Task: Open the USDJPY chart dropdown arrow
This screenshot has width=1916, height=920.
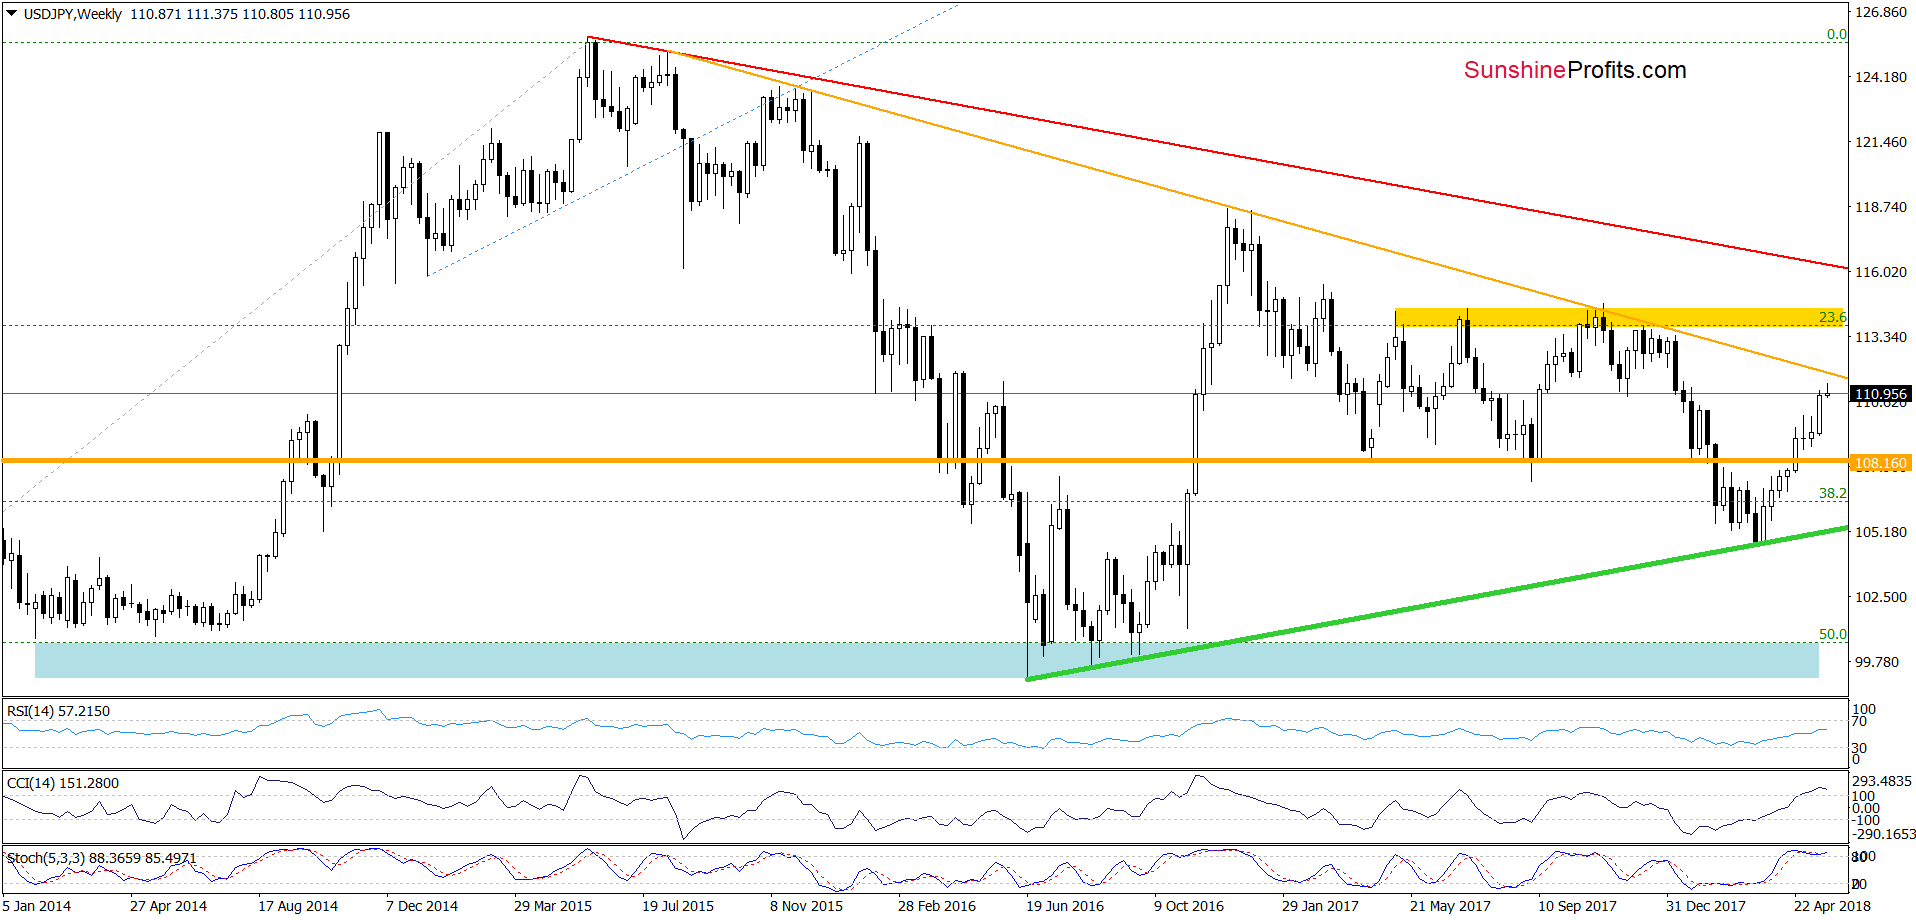Action: click(x=12, y=14)
